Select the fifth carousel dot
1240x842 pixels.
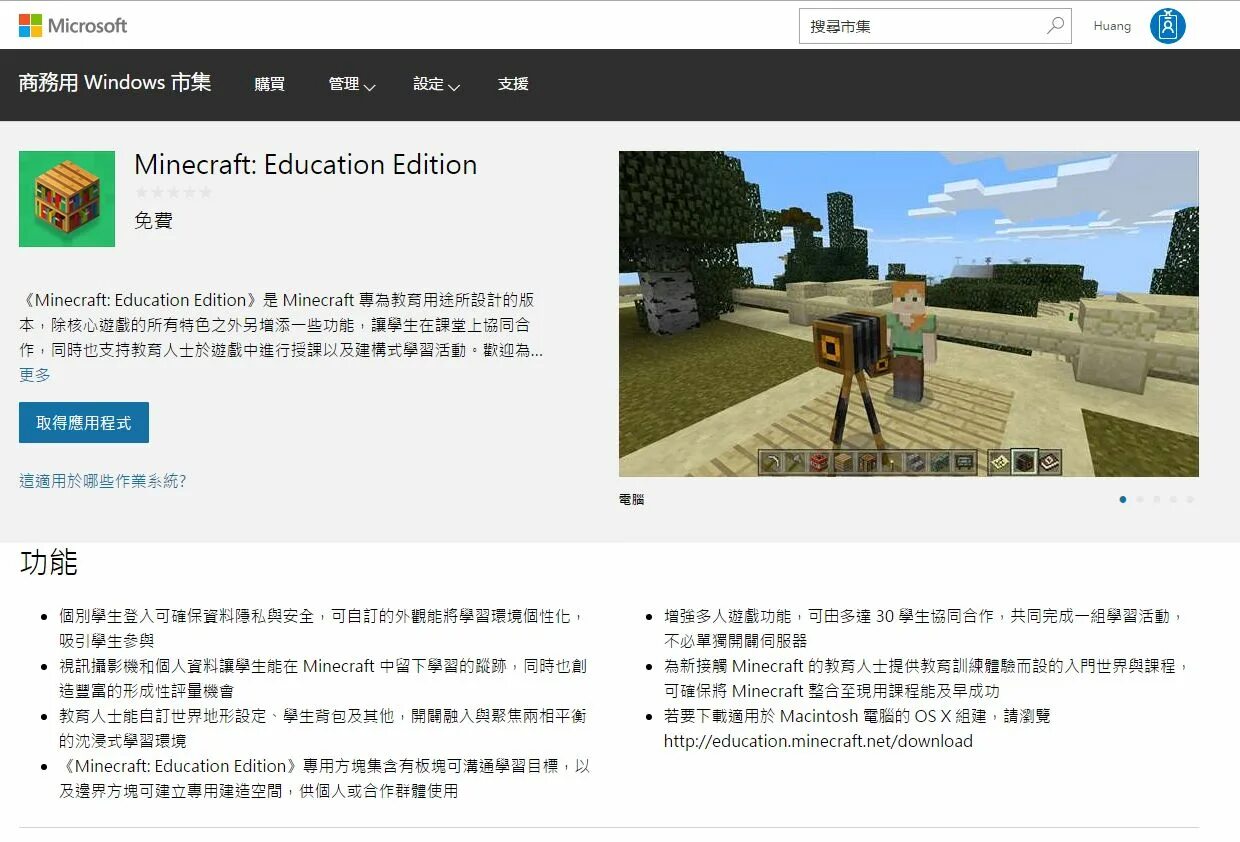tap(1190, 499)
